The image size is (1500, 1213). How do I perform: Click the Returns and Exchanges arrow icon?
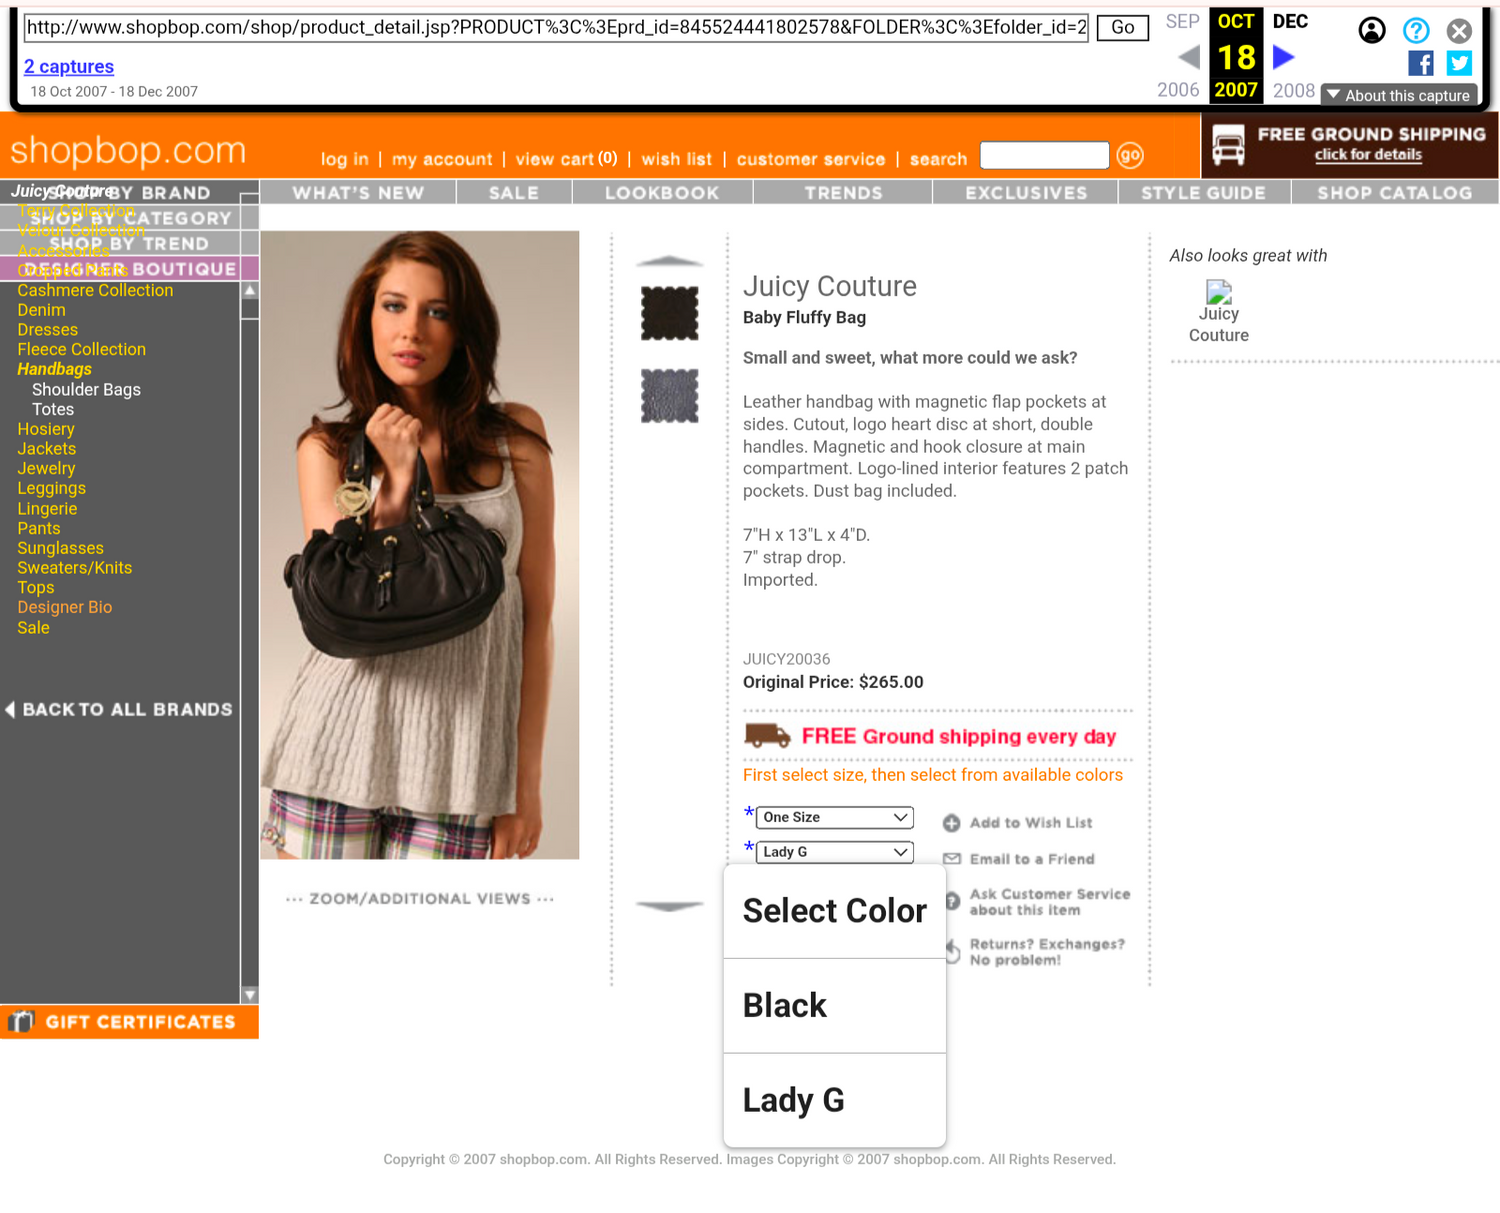click(x=953, y=952)
